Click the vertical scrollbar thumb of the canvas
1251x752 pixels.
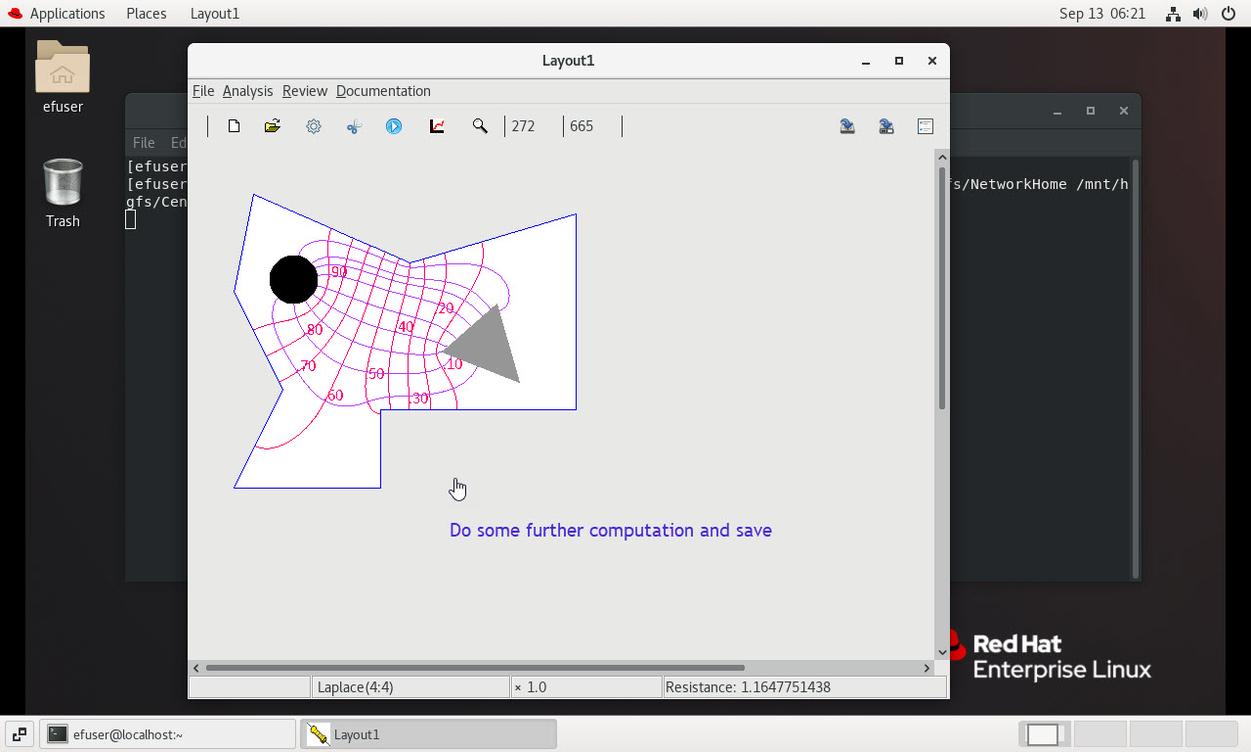coord(941,288)
